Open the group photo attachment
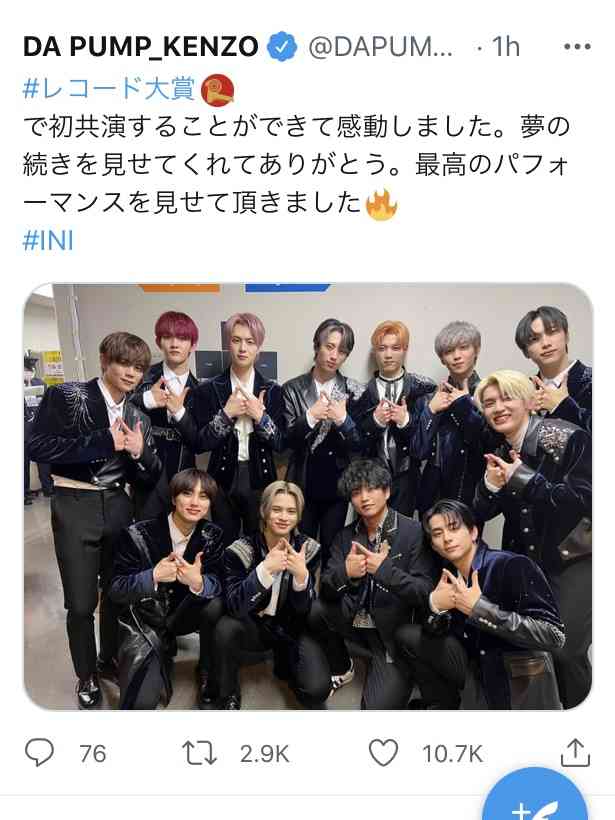This screenshot has width=615, height=820. tap(308, 496)
